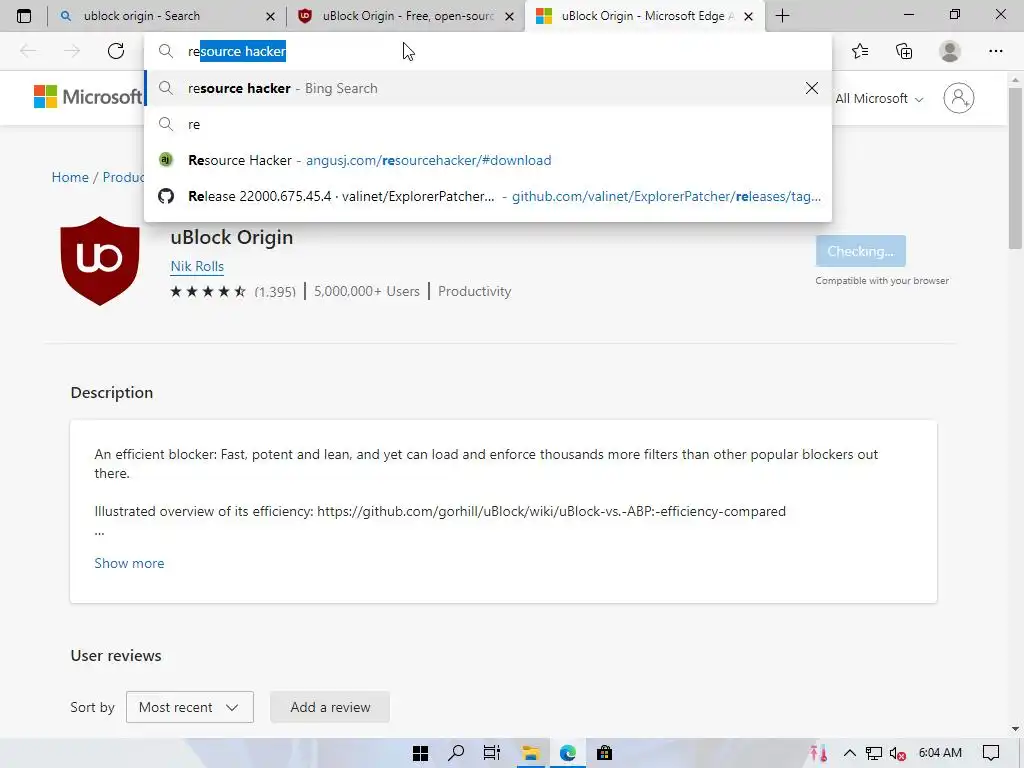
Task: Click the page vertical scrollbar thumb
Action: point(1015,167)
